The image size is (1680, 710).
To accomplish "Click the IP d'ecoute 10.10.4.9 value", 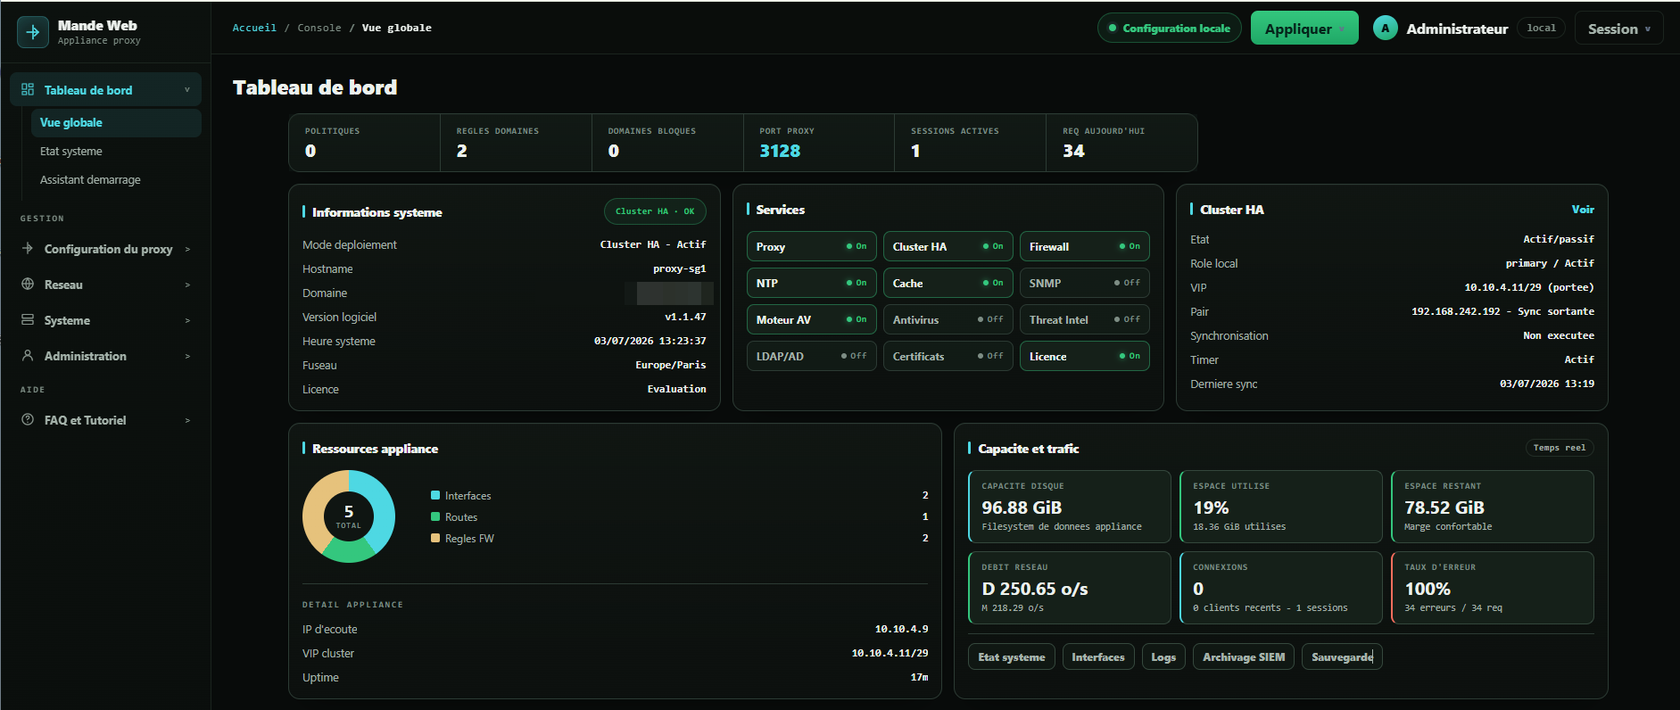I will tap(901, 629).
